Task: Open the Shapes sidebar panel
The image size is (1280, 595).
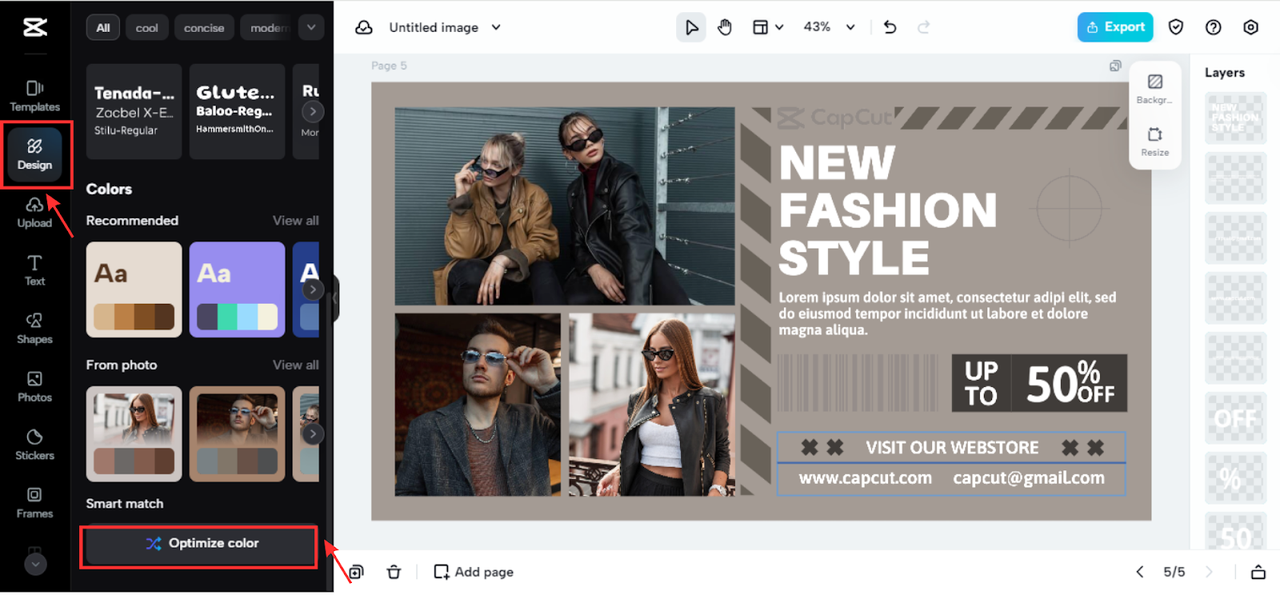Action: click(x=35, y=328)
